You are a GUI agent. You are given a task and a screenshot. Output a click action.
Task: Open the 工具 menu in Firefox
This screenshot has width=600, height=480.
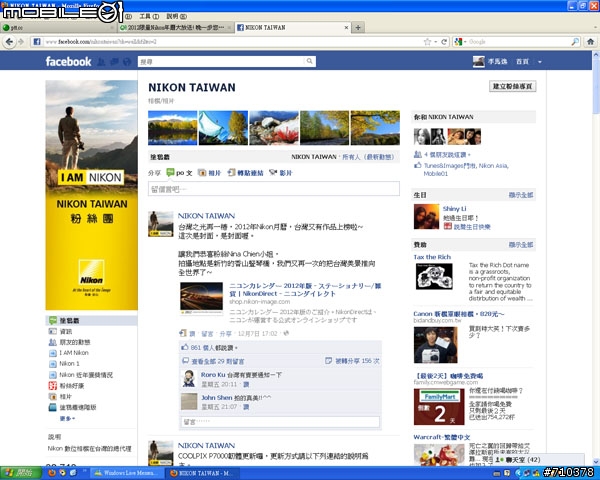pyautogui.click(x=149, y=16)
